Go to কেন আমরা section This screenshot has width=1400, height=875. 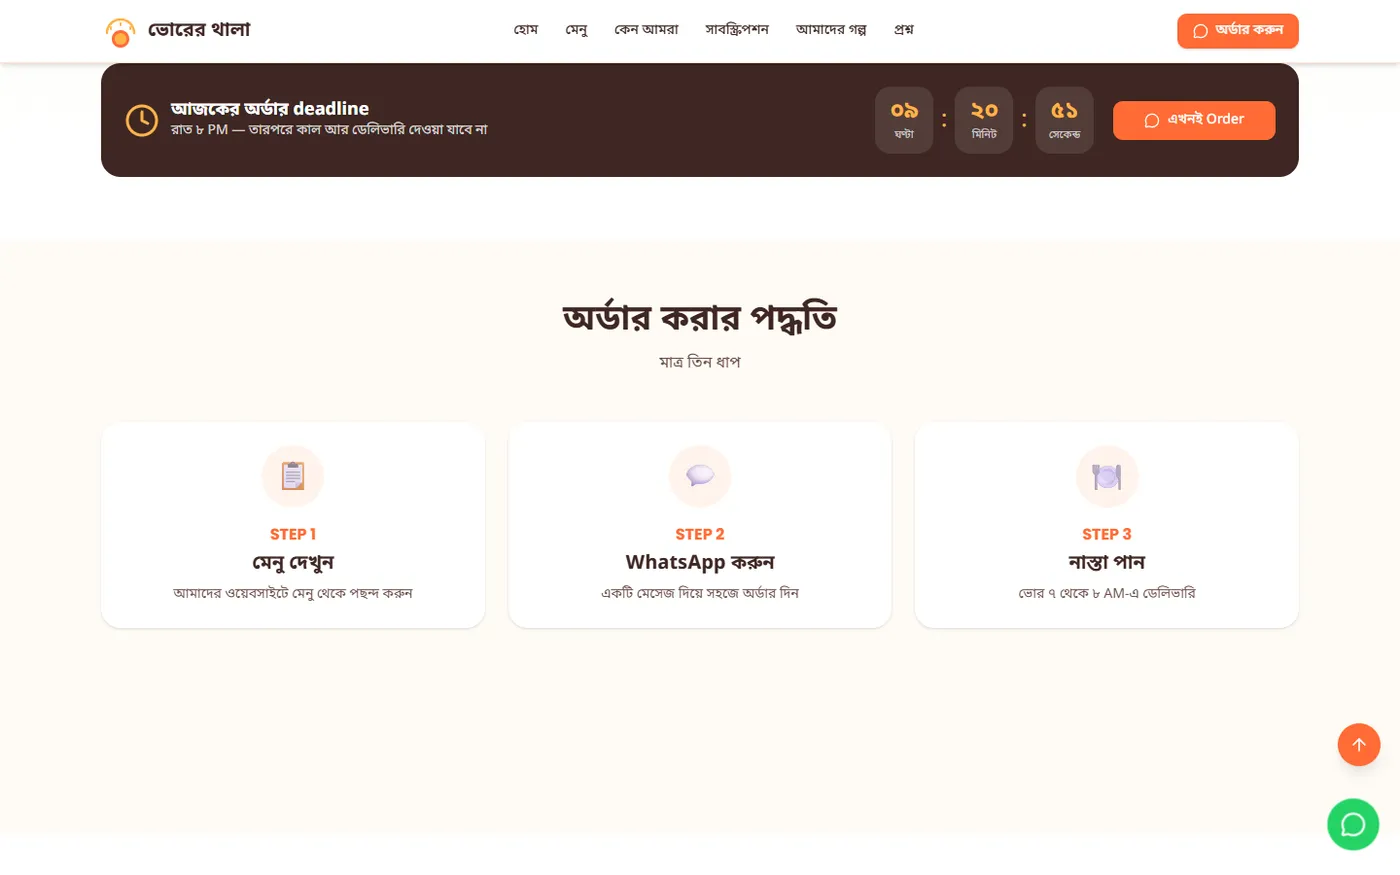pyautogui.click(x=646, y=30)
